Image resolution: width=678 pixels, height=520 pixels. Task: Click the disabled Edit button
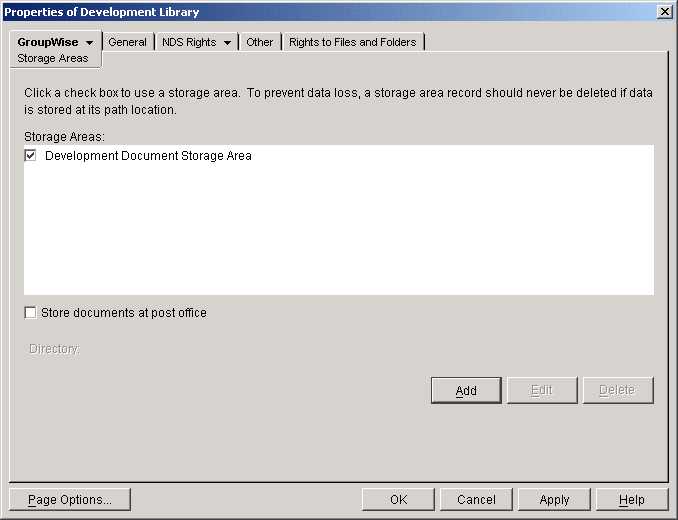point(542,390)
